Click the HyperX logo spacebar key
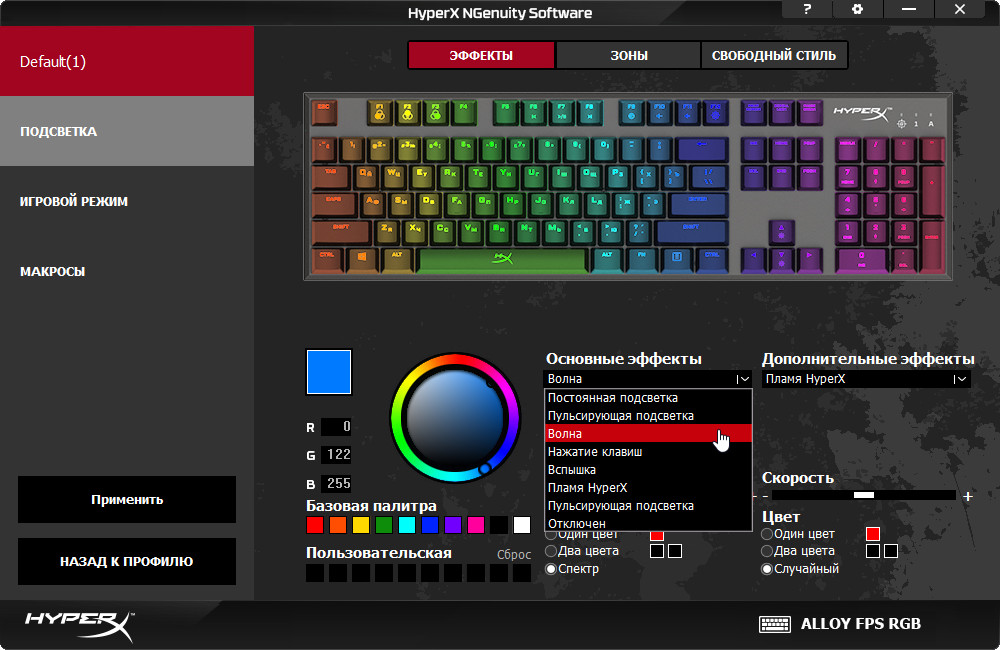Viewport: 1000px width, 650px height. point(503,260)
